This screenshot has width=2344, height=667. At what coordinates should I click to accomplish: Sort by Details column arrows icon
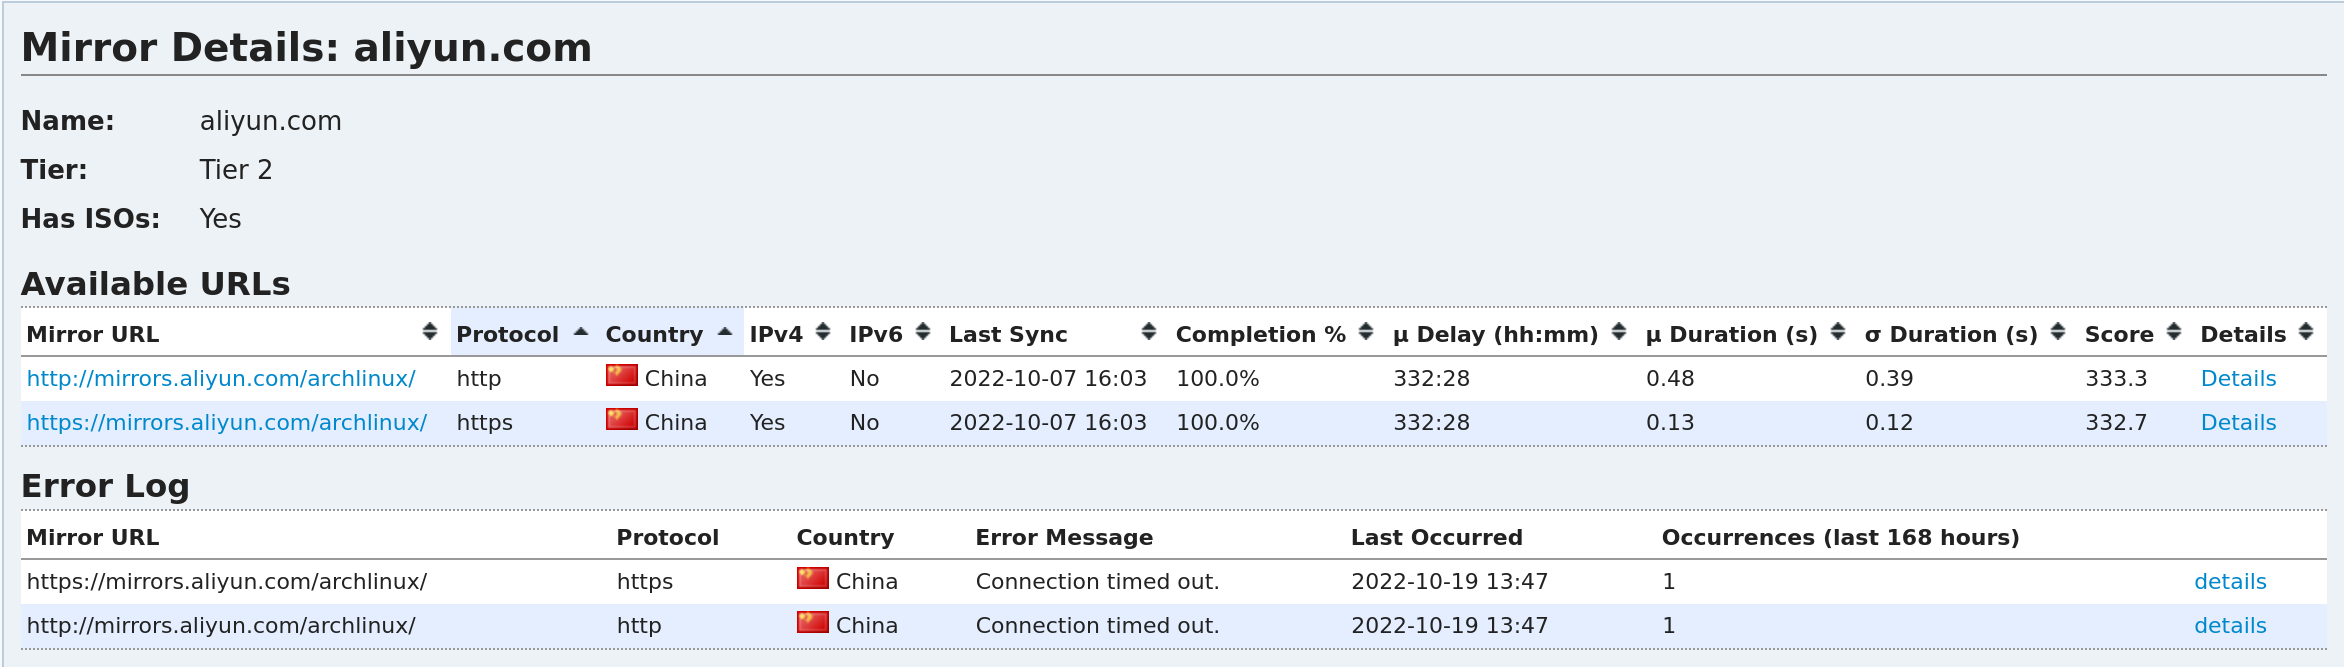coord(2306,332)
